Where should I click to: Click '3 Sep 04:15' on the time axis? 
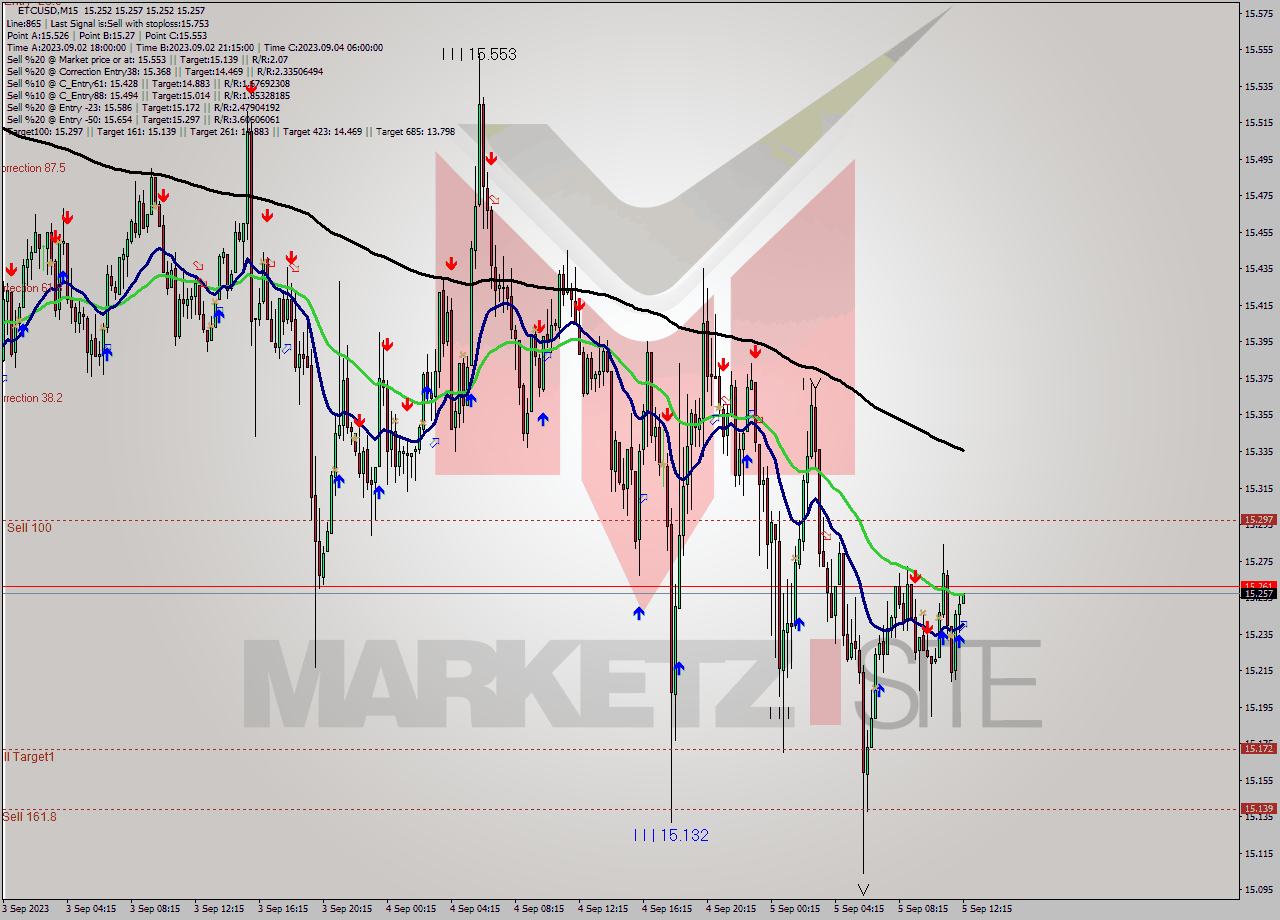pyautogui.click(x=91, y=909)
